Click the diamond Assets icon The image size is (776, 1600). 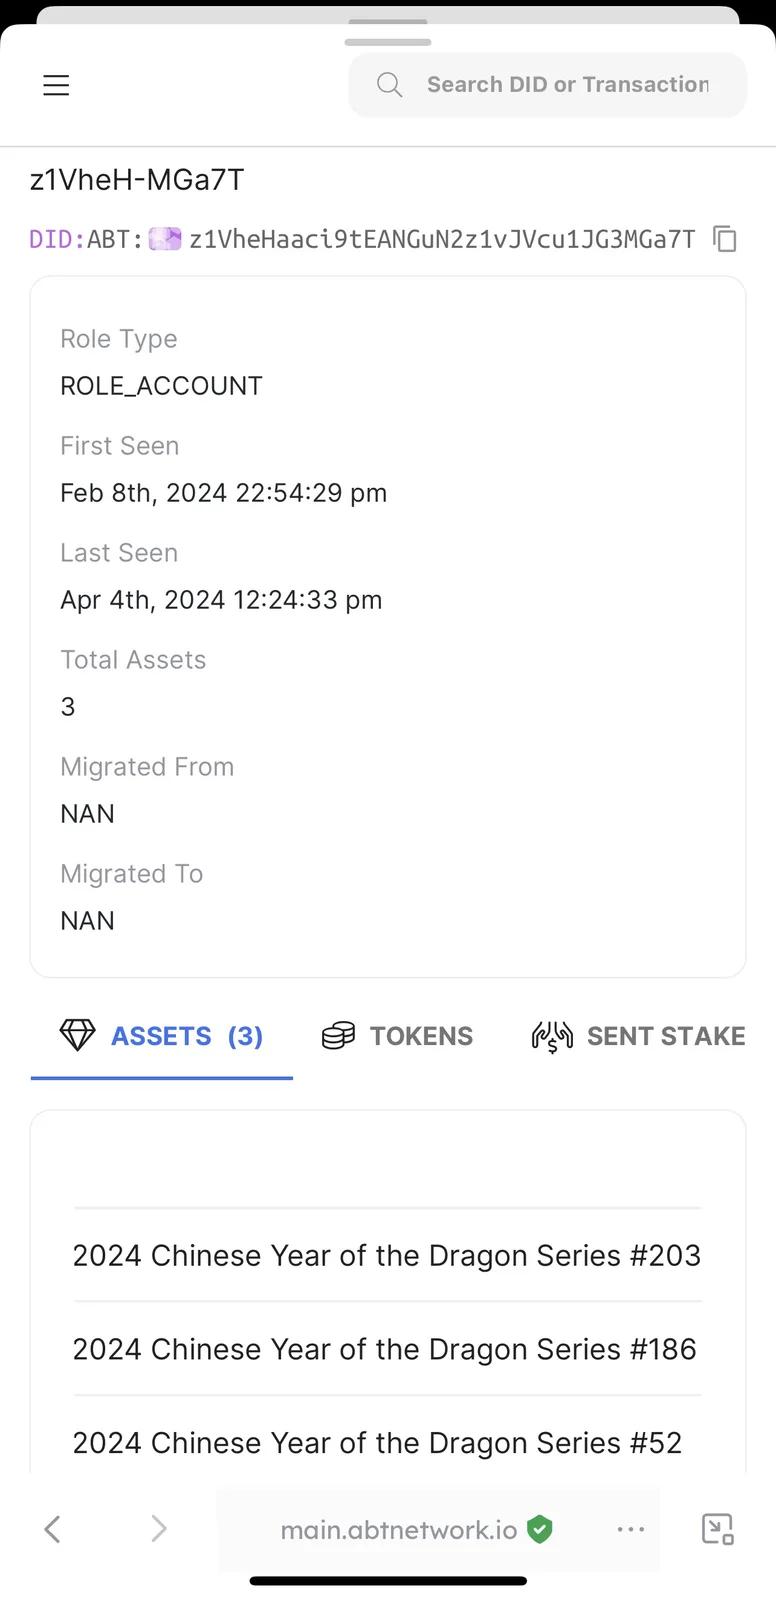click(77, 1036)
